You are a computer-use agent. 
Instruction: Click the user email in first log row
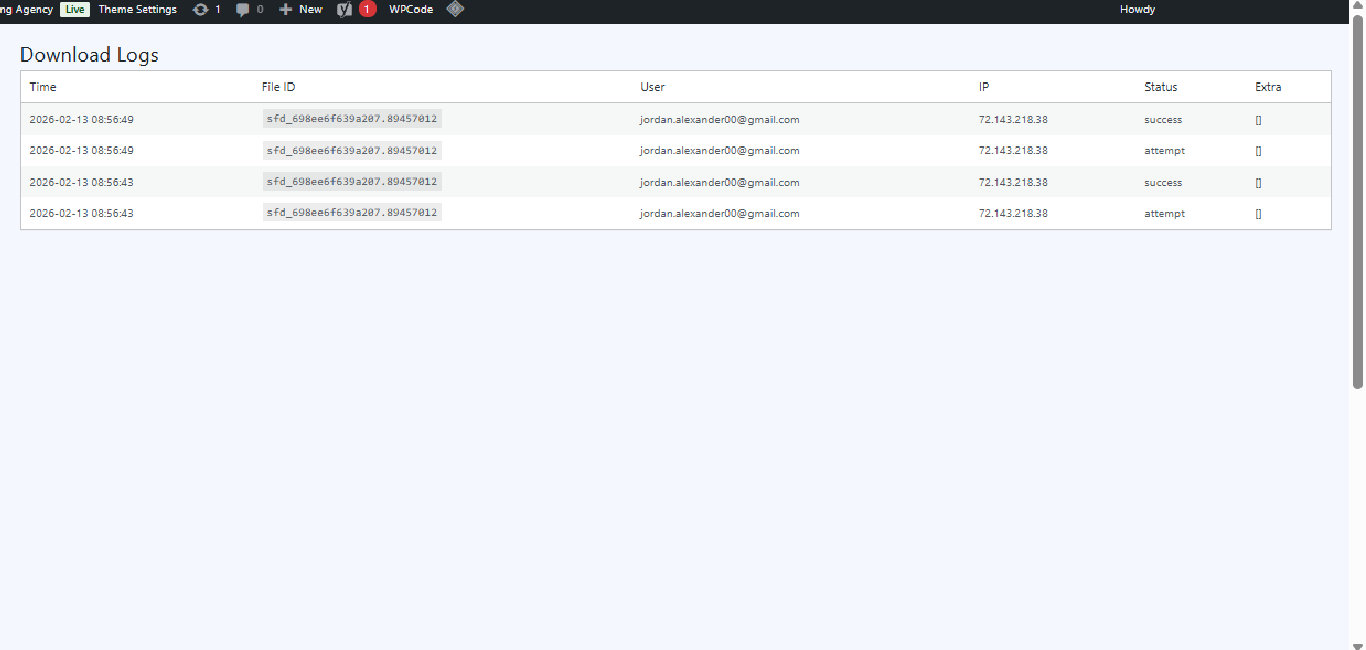pyautogui.click(x=719, y=119)
